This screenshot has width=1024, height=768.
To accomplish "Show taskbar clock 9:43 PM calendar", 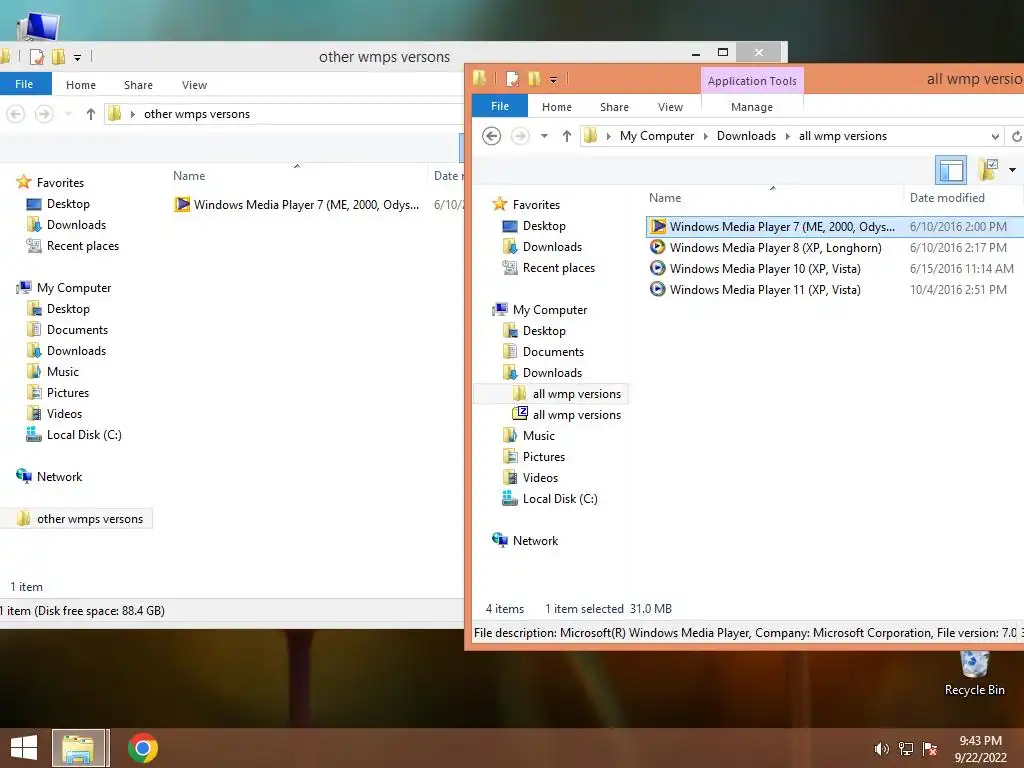I will (x=981, y=748).
